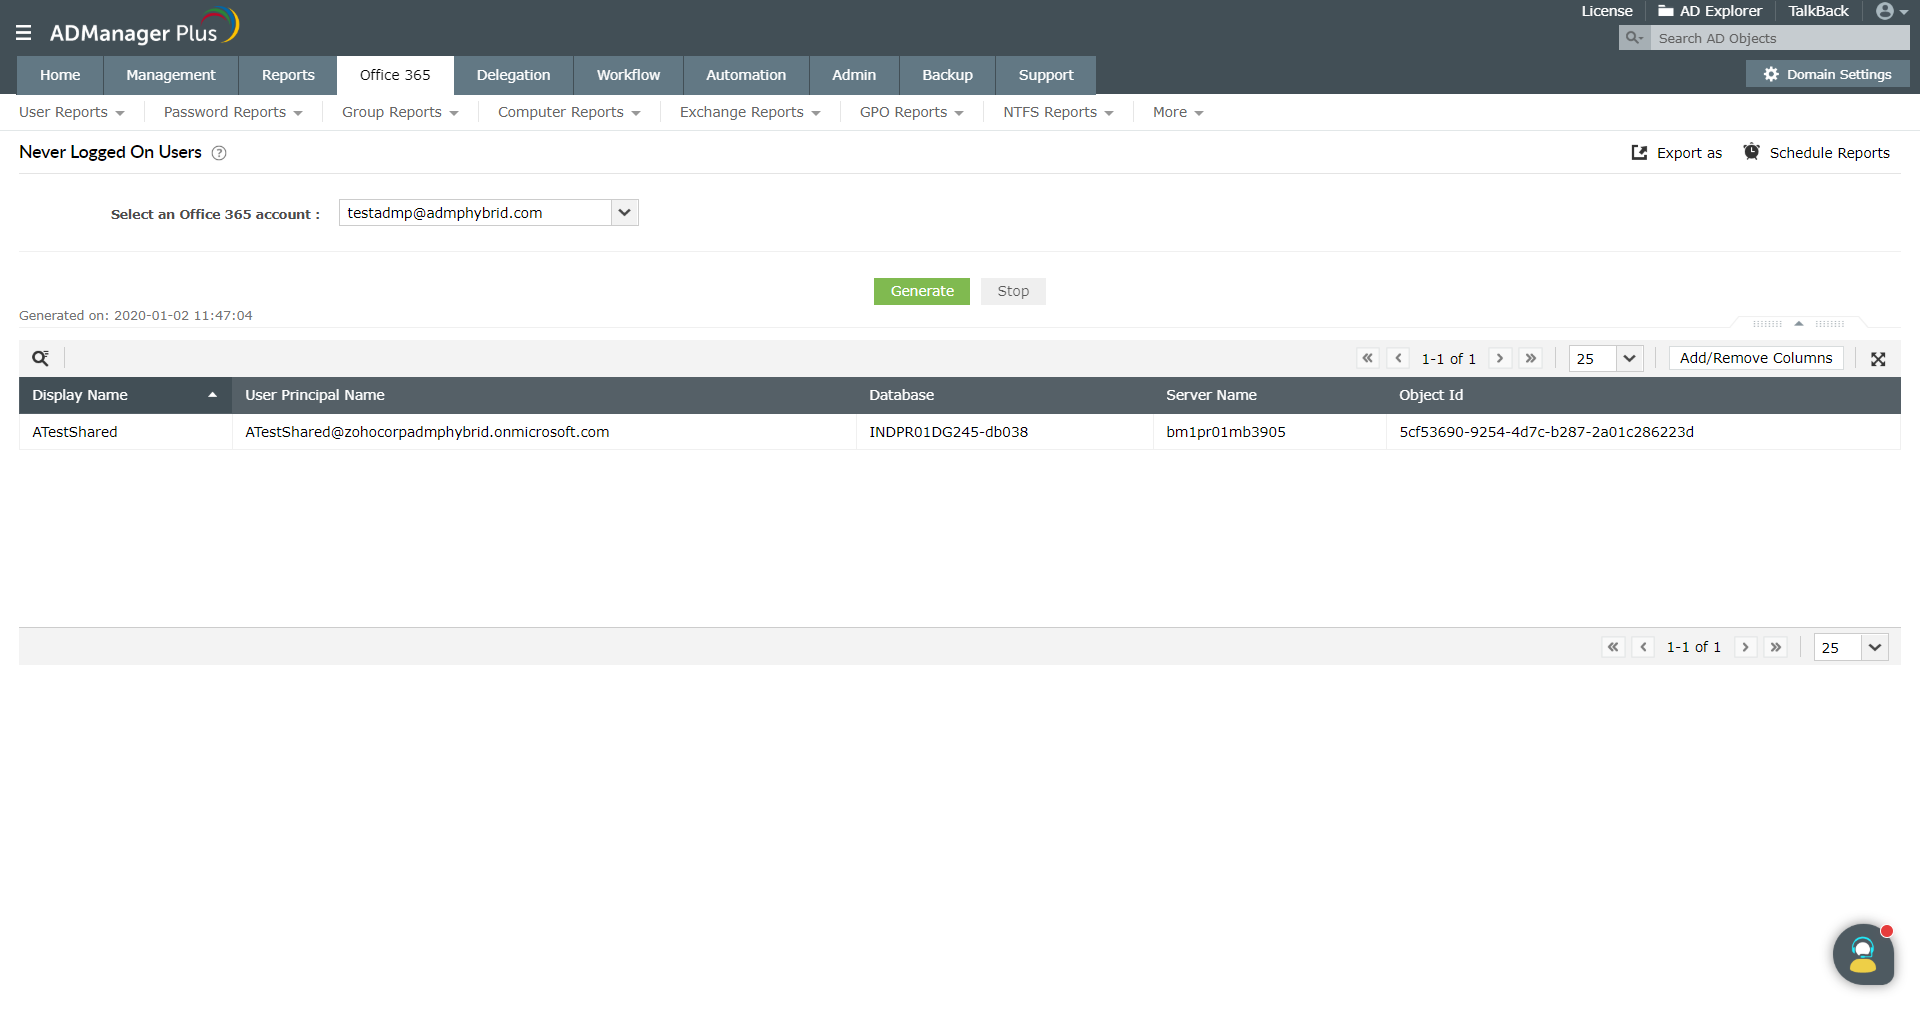Open the AD Explorer link

(1721, 11)
